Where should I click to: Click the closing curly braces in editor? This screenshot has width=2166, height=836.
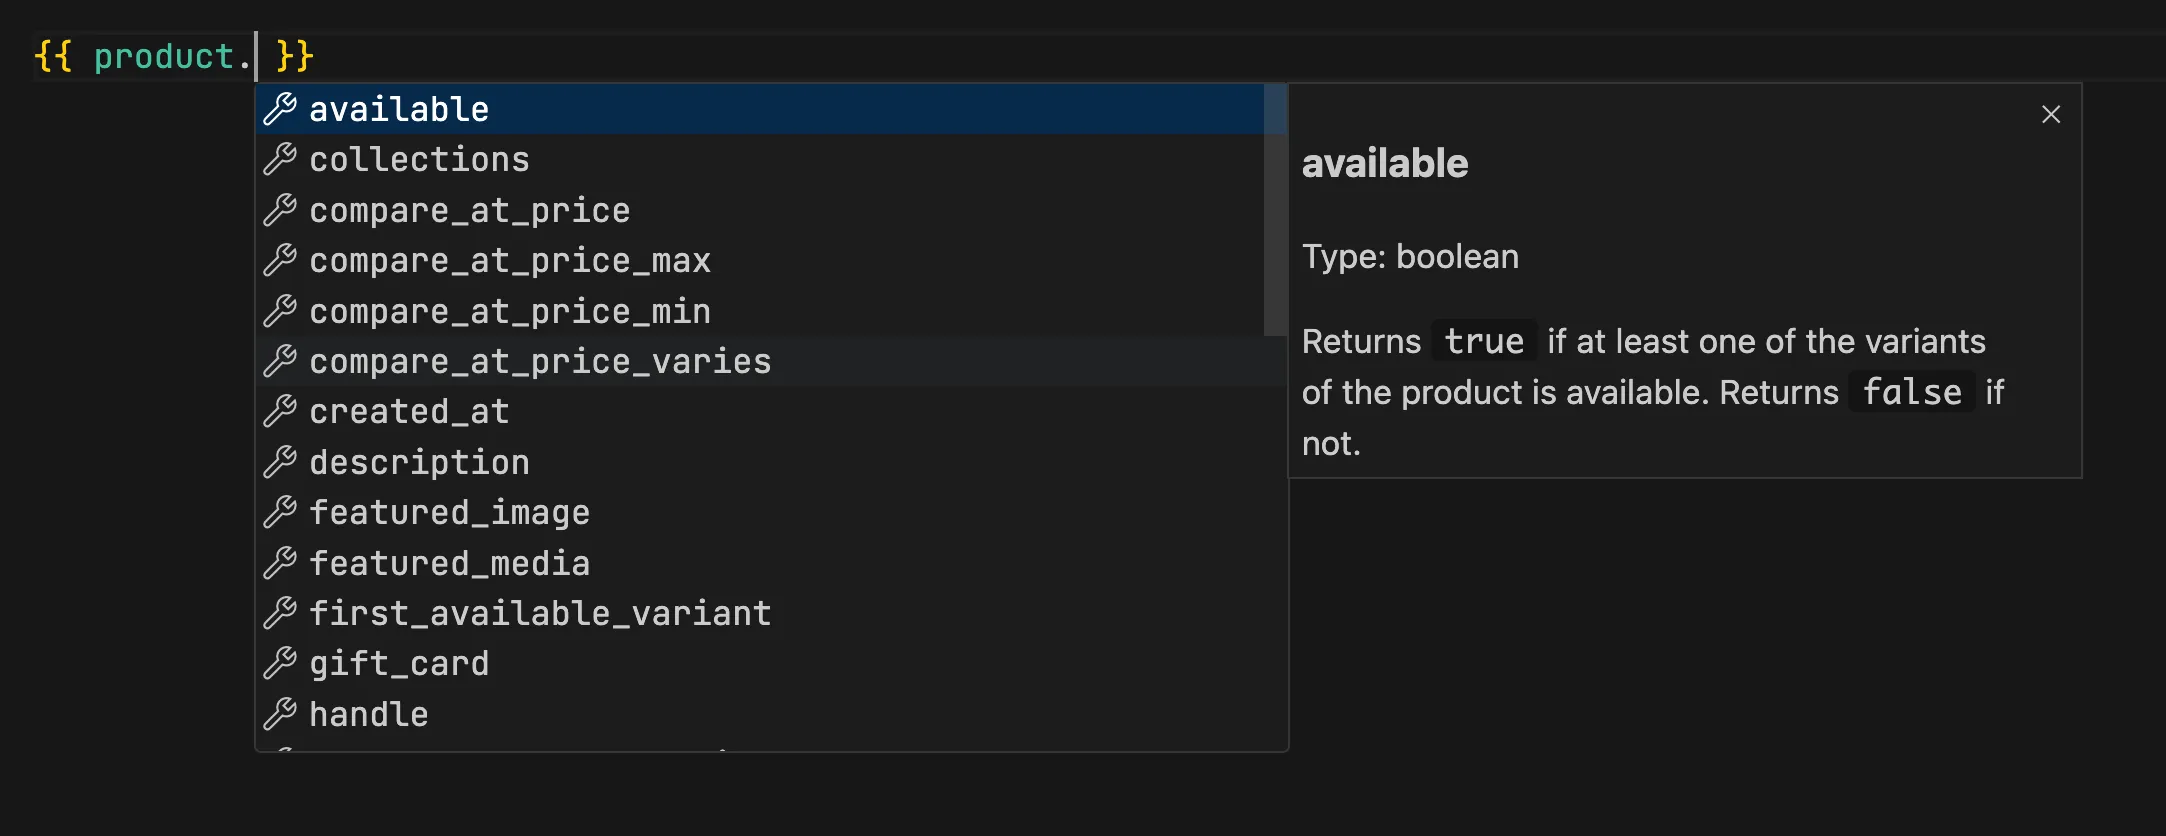[295, 57]
